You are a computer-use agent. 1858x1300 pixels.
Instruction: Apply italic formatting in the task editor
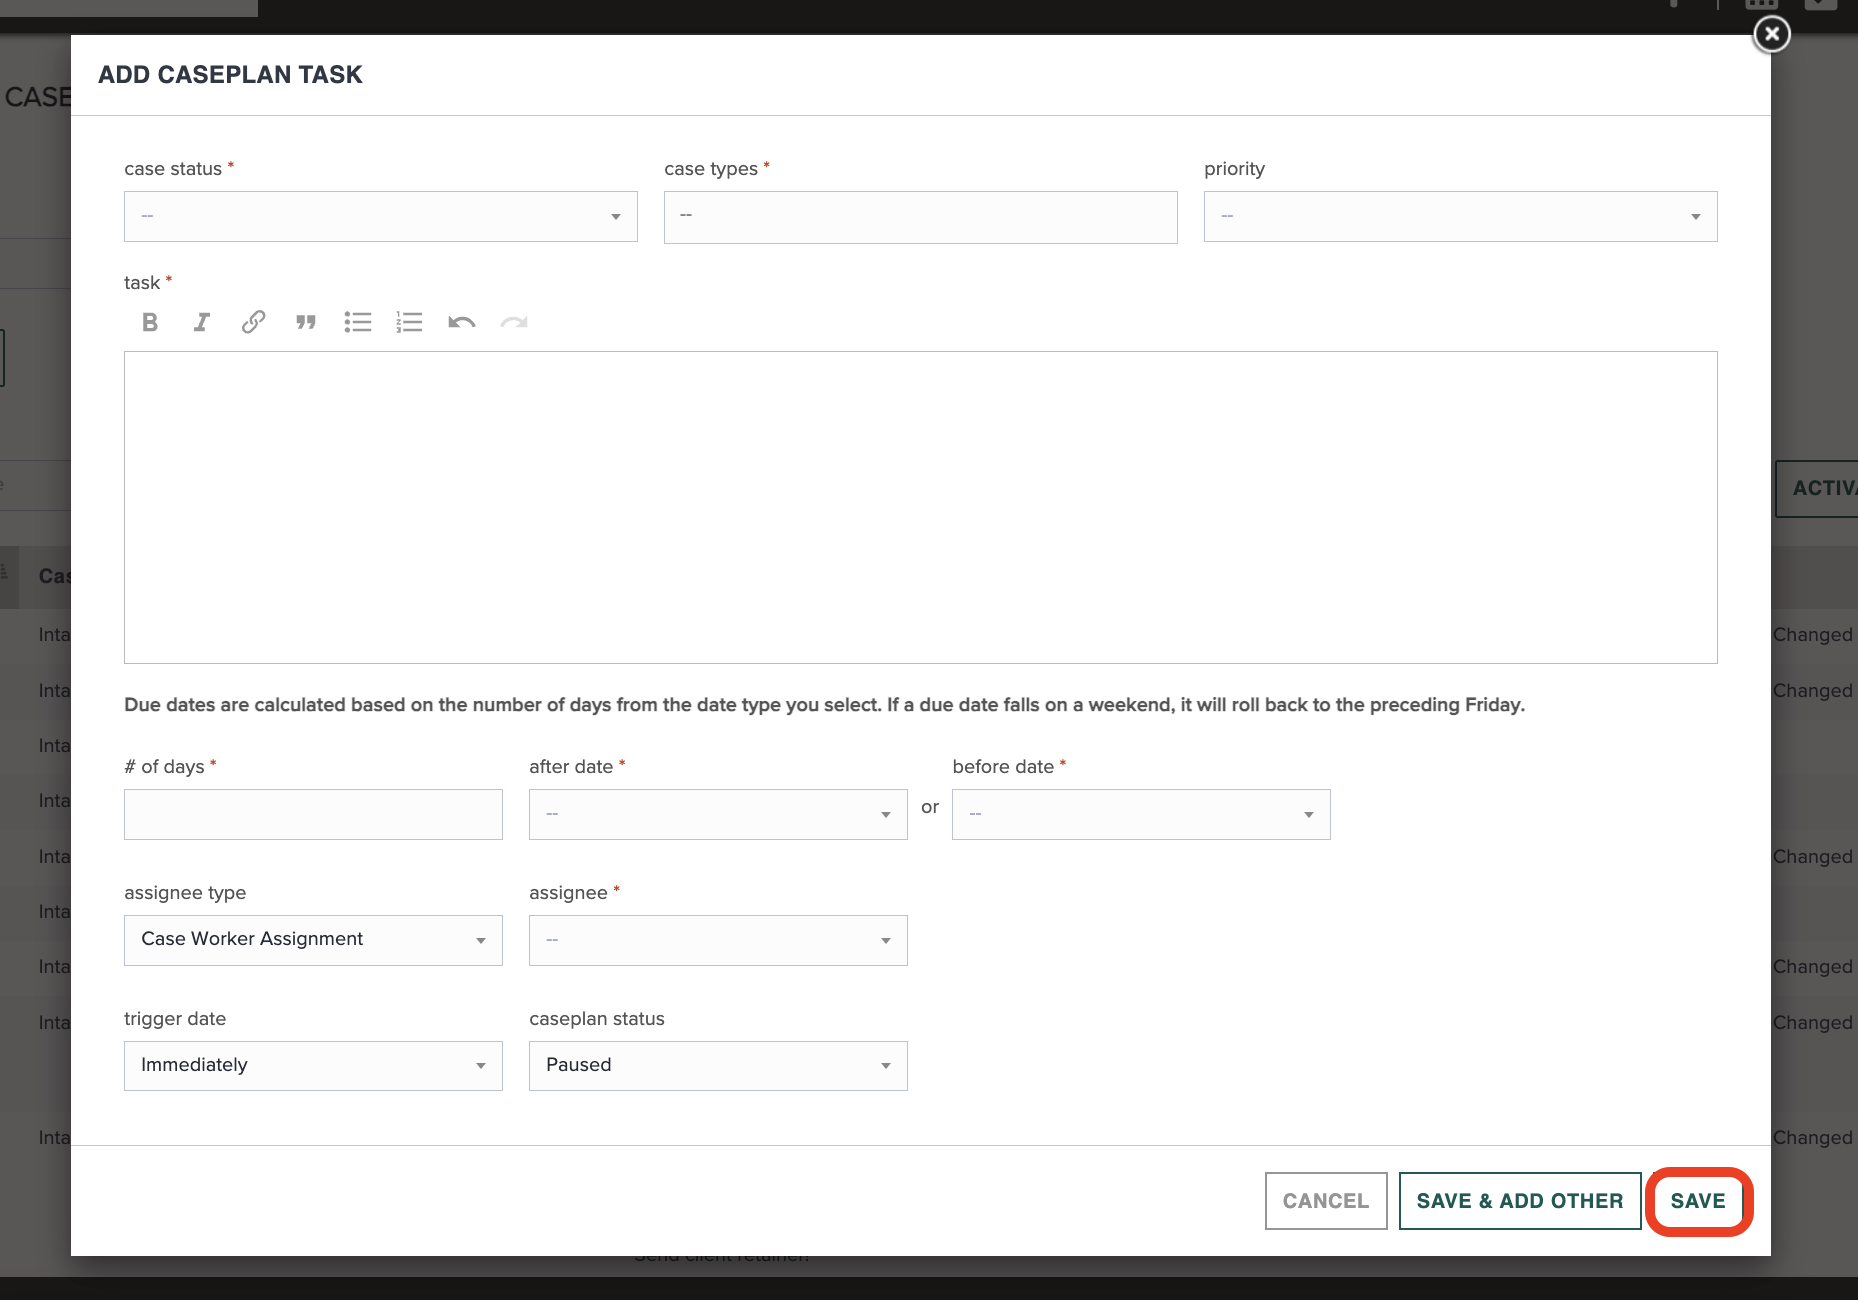tap(201, 322)
